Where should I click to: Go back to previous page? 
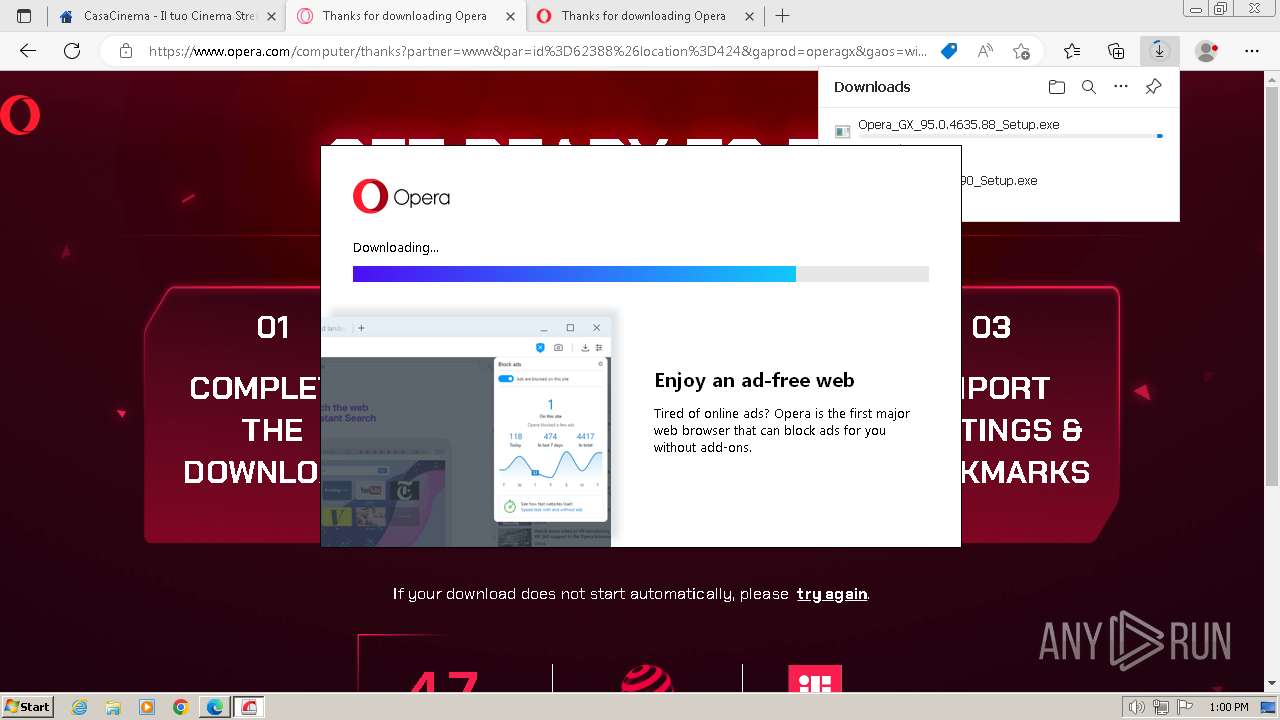coord(28,51)
